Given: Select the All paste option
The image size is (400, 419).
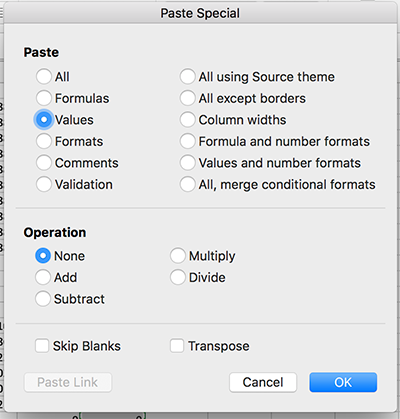Looking at the screenshot, I should (44, 77).
